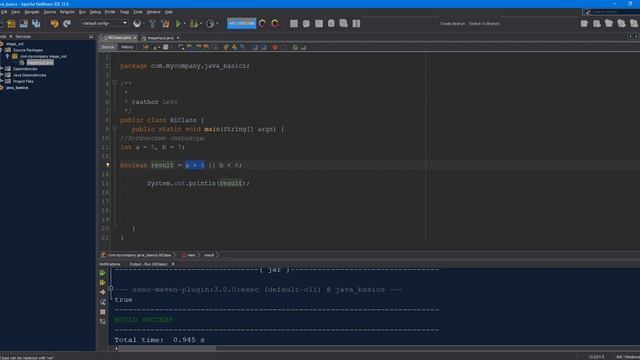Click the wrap-text icon in Output sidebar
The image size is (640, 360).
click(102, 302)
